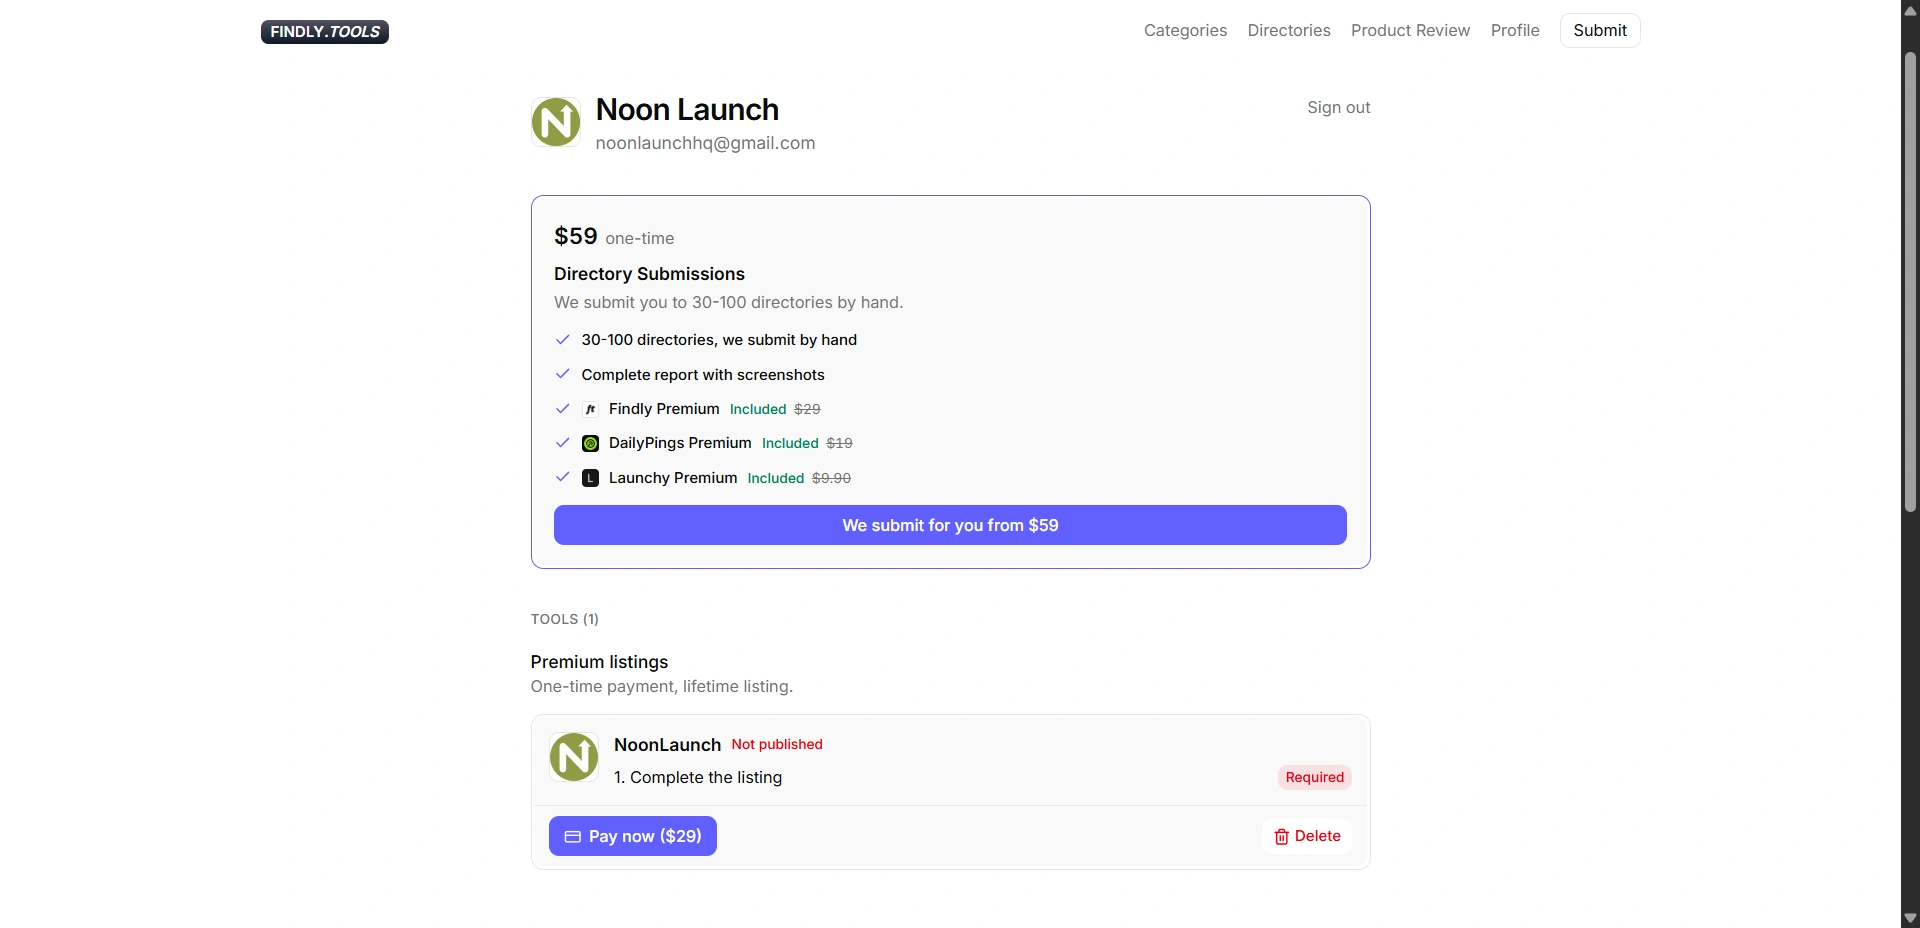Click checkmark beside 30-100 directories line
1920x928 pixels.
click(562, 340)
